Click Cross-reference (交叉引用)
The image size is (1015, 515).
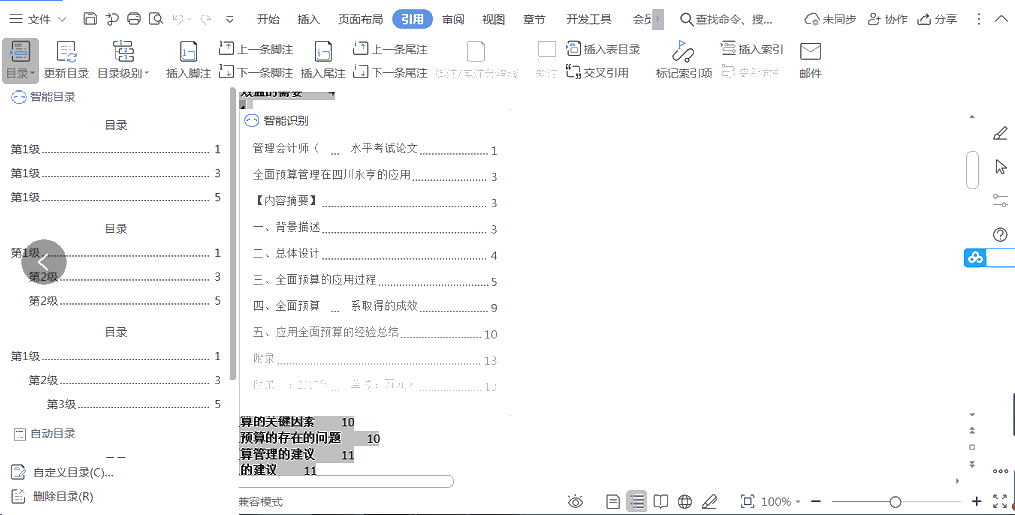click(x=597, y=72)
